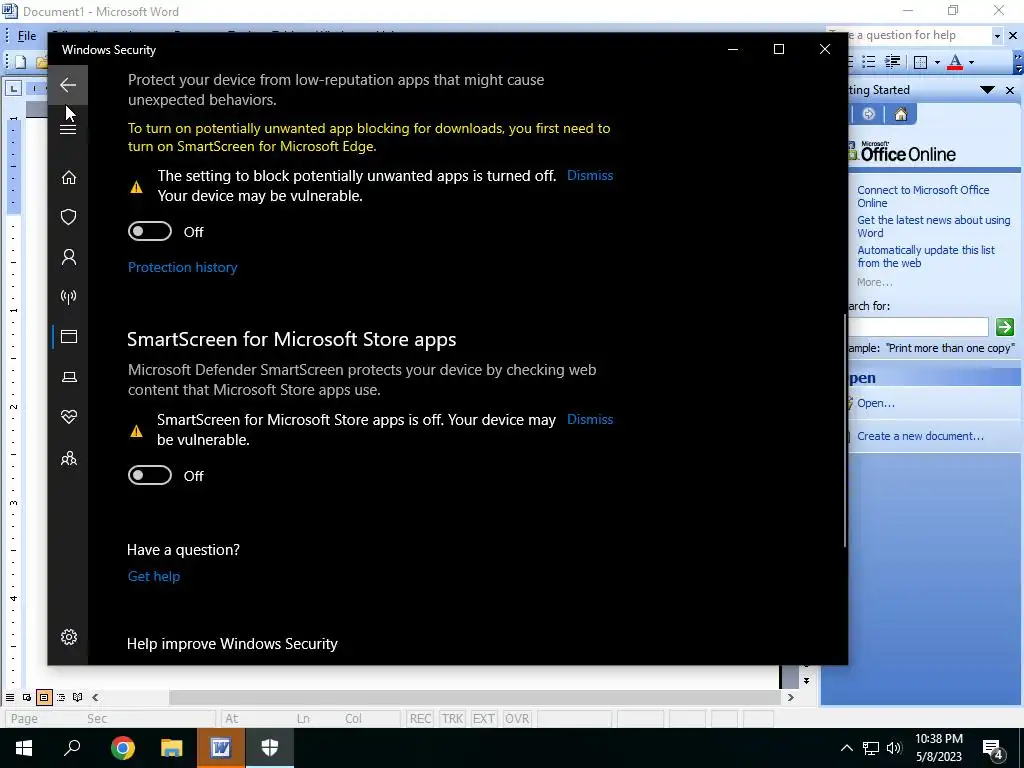Go to Home in the Windows Security sidebar
Screen dimensions: 1024x768
(x=69, y=178)
